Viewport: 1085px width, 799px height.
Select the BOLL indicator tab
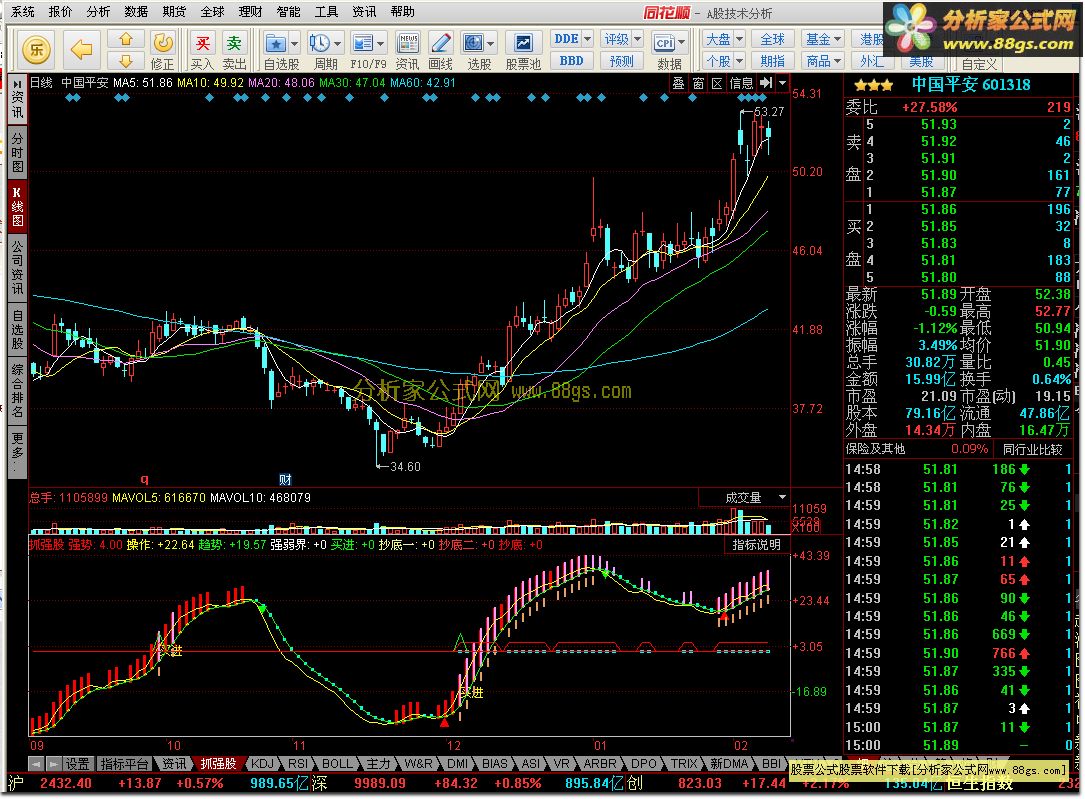337,764
